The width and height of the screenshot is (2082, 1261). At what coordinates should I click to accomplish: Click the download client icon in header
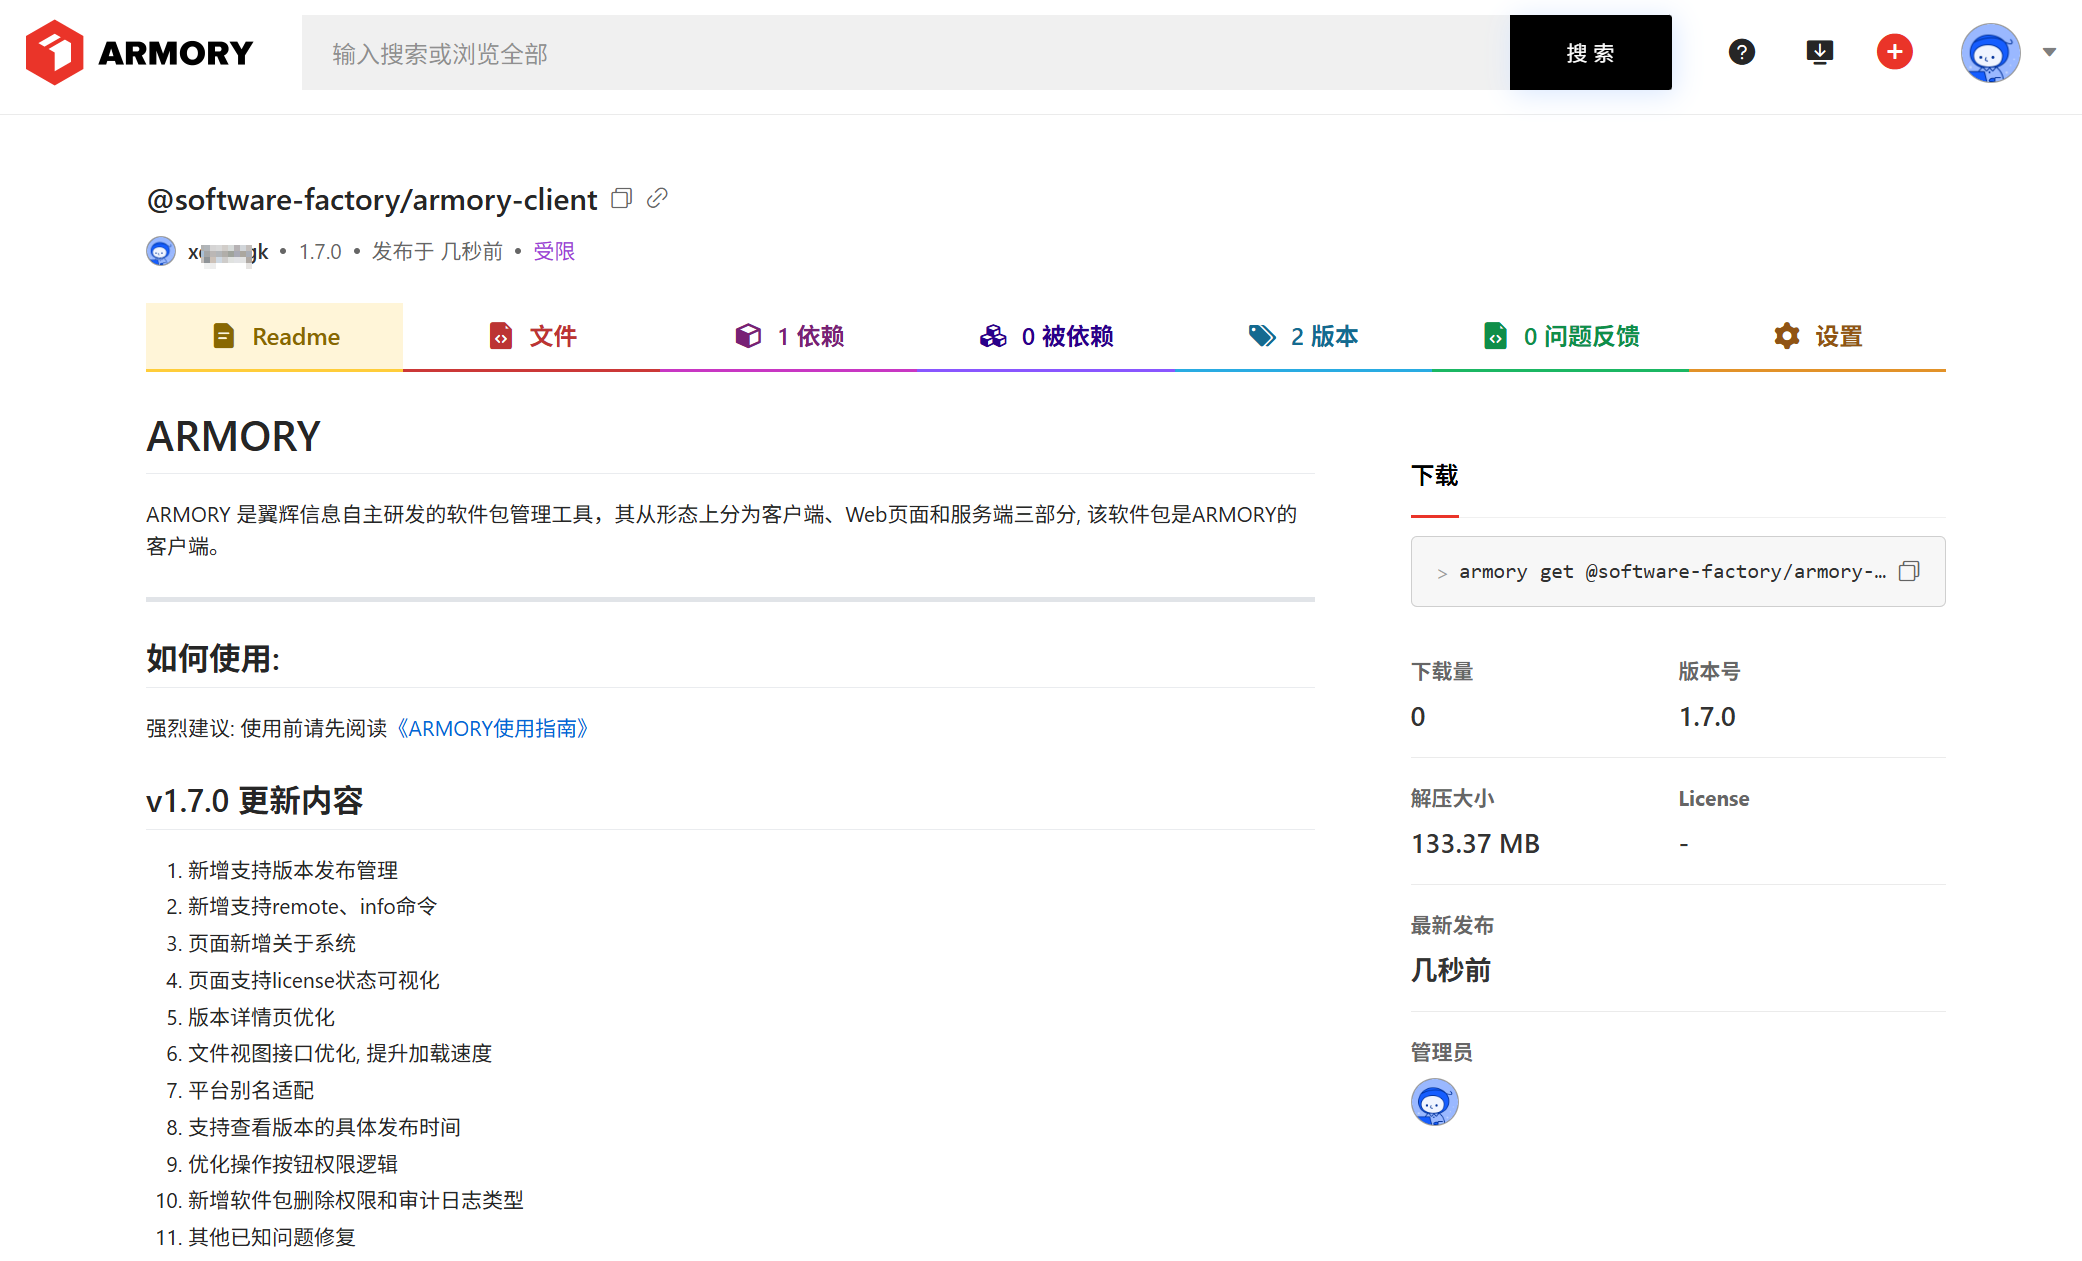(1819, 52)
